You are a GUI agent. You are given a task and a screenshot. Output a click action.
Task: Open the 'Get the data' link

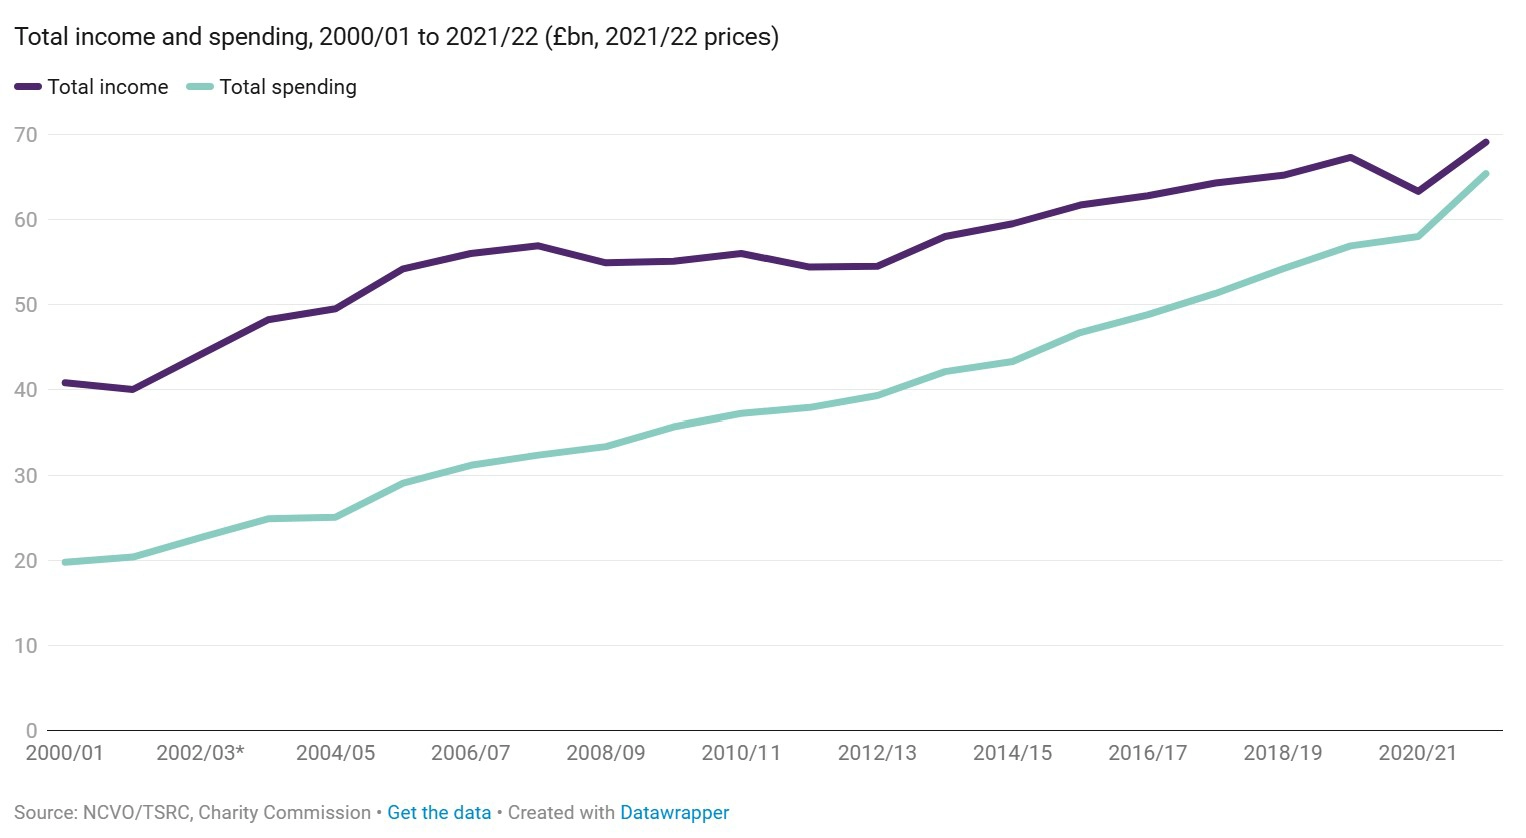tap(439, 813)
